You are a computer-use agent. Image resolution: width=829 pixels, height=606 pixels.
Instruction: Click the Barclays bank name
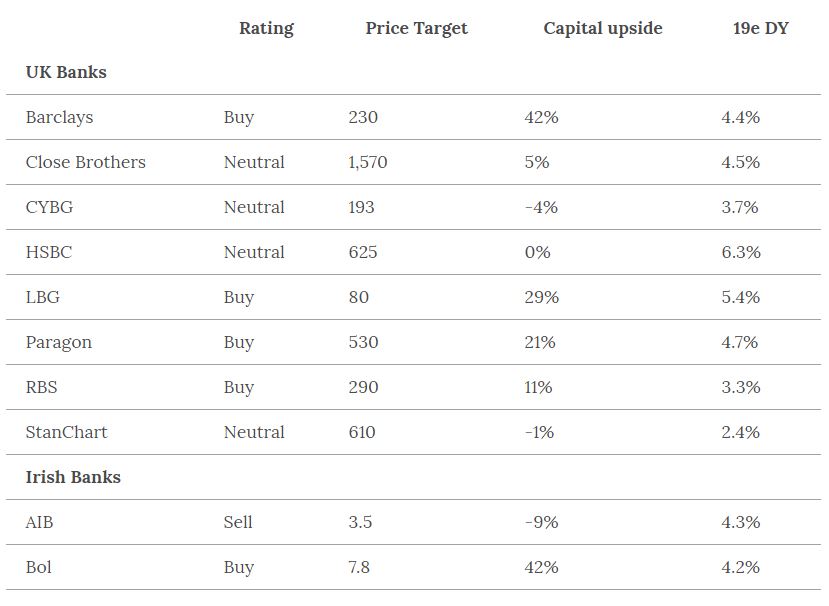click(59, 117)
